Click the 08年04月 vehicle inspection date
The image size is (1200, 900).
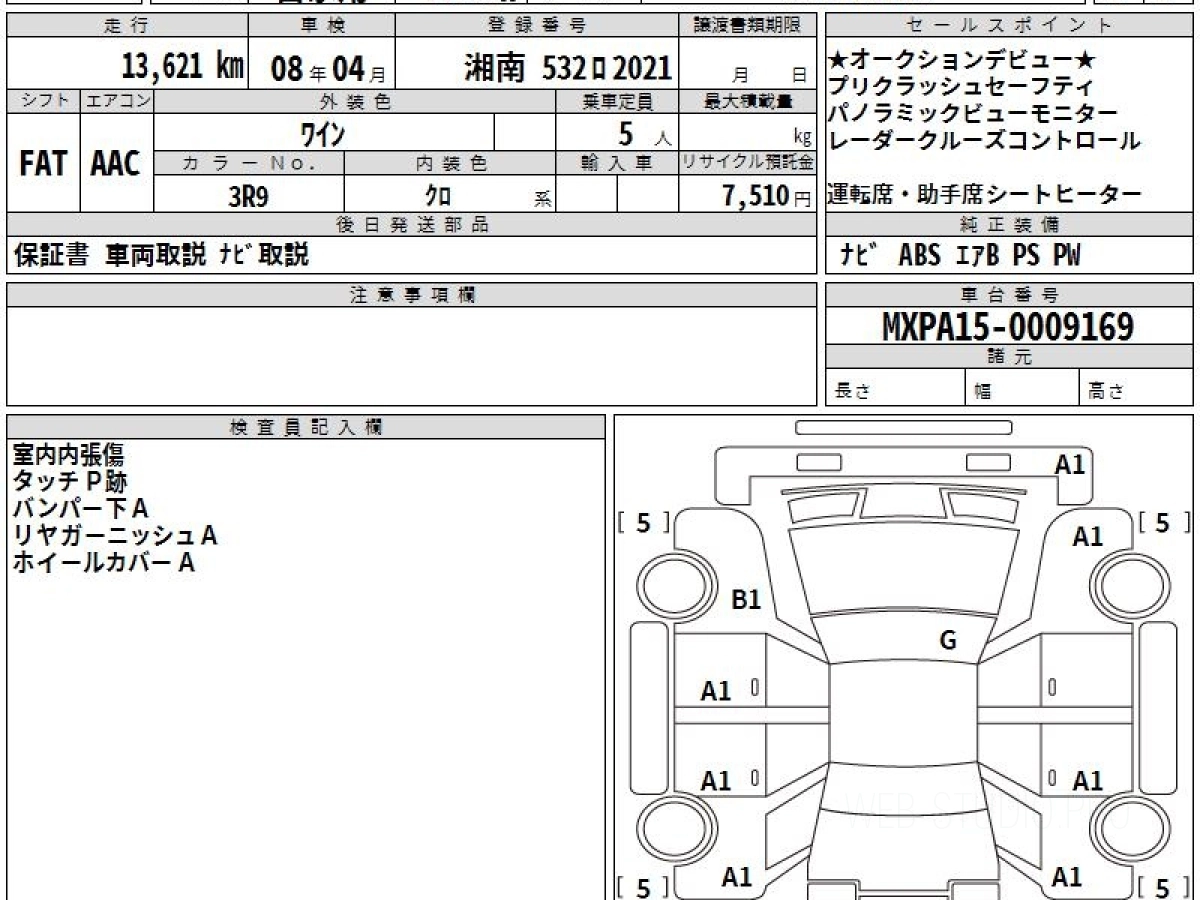coord(319,68)
